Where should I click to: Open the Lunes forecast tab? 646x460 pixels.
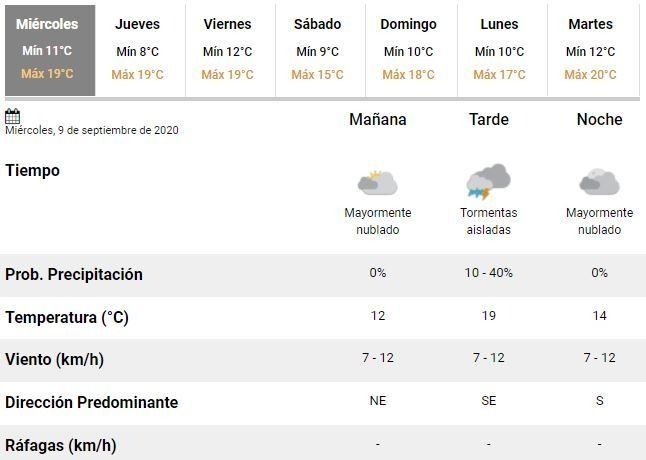[499, 50]
